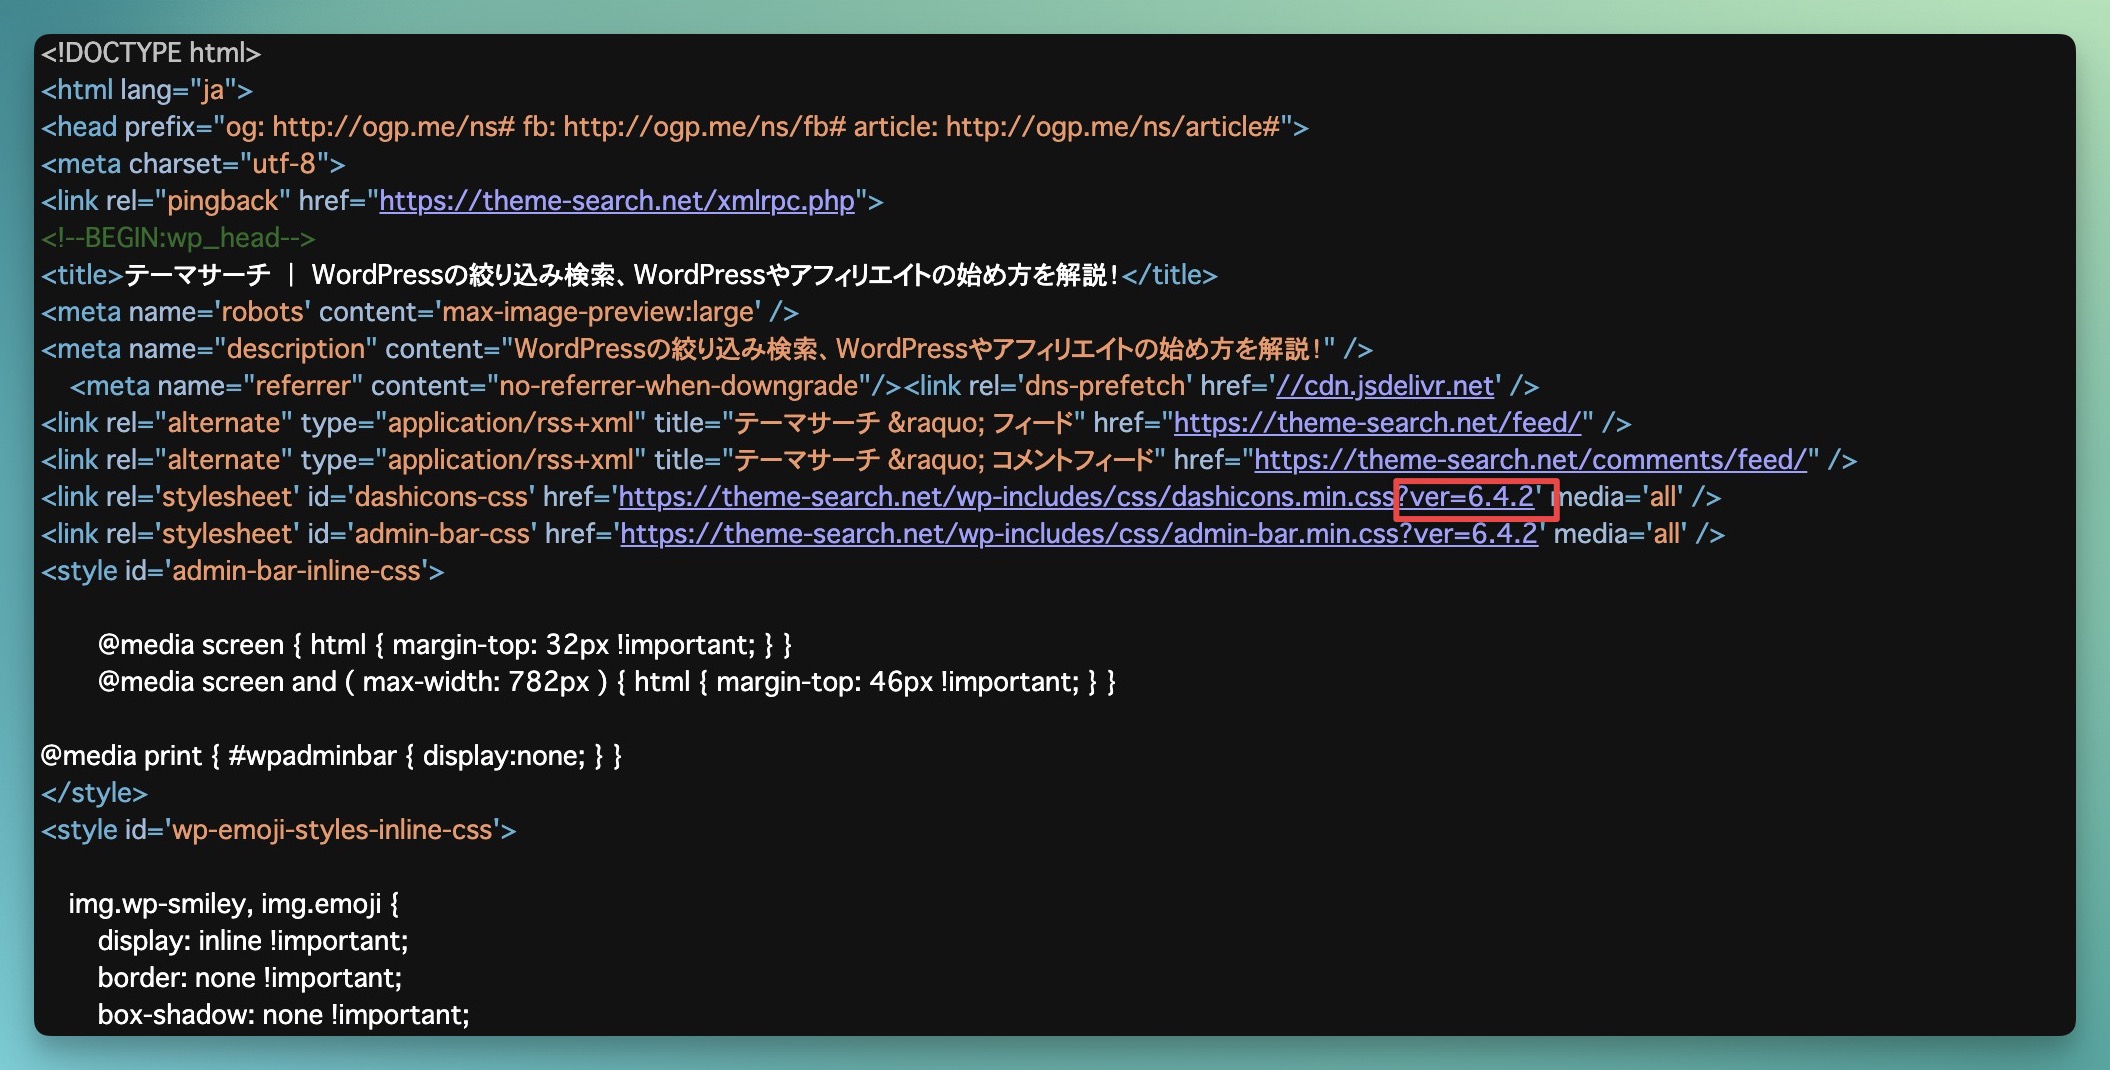This screenshot has width=2110, height=1070.
Task: Click the box-shadow: none !important line
Action: pyautogui.click(x=283, y=1015)
